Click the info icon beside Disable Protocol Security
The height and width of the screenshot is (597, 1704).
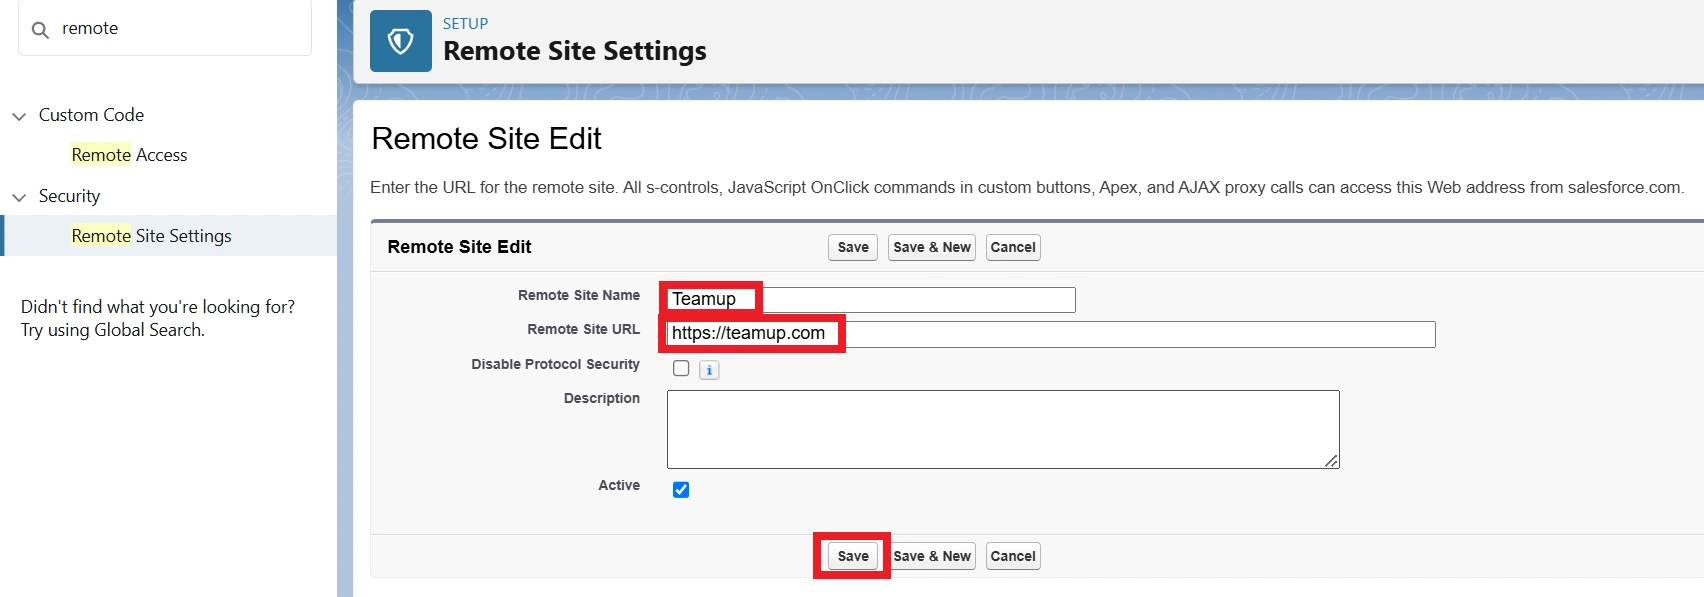709,370
